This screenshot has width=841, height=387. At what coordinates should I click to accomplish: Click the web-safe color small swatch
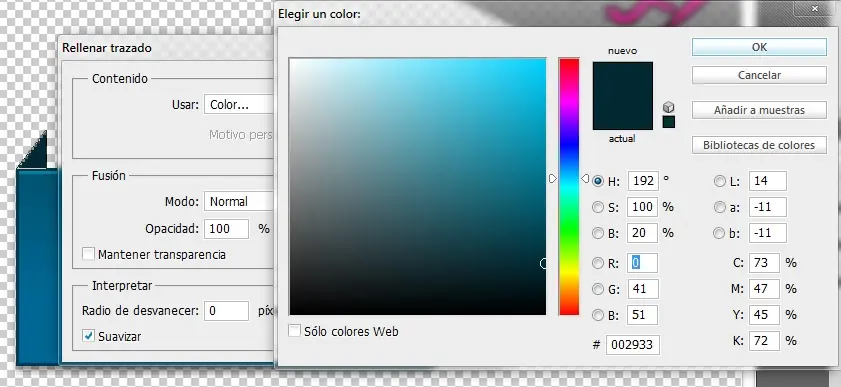pos(668,122)
